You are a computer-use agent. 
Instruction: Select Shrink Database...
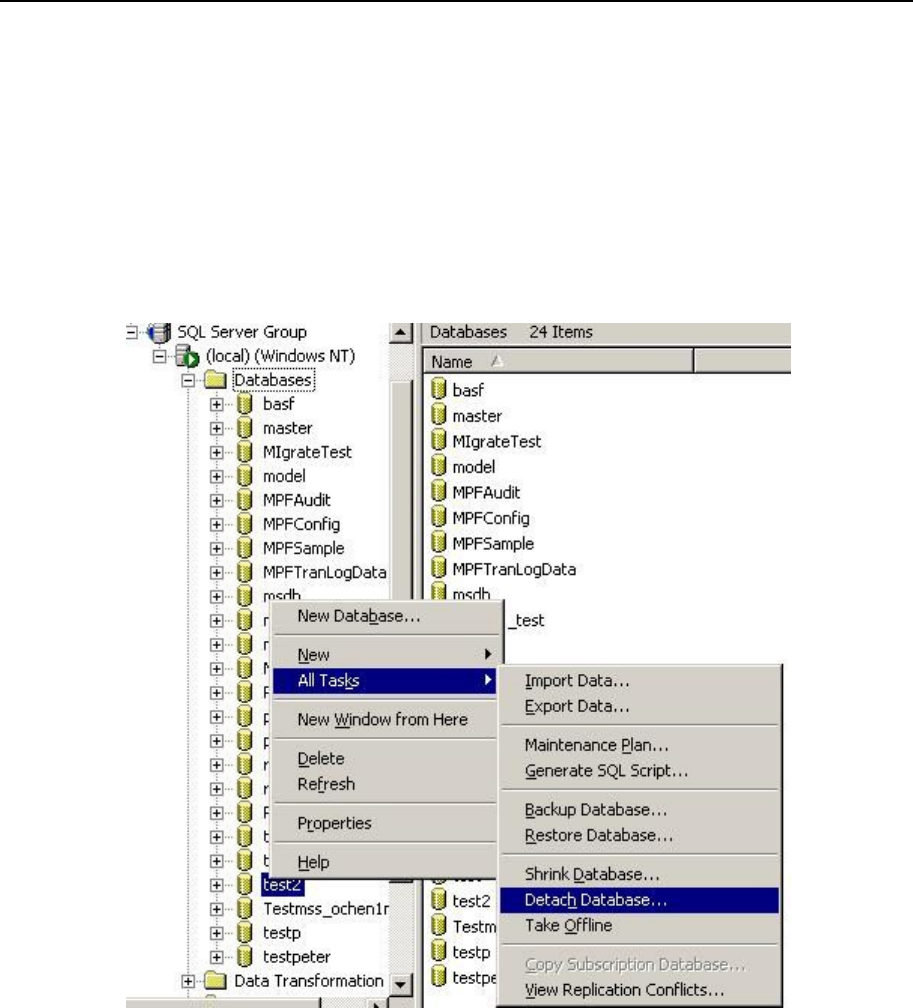pos(640,874)
